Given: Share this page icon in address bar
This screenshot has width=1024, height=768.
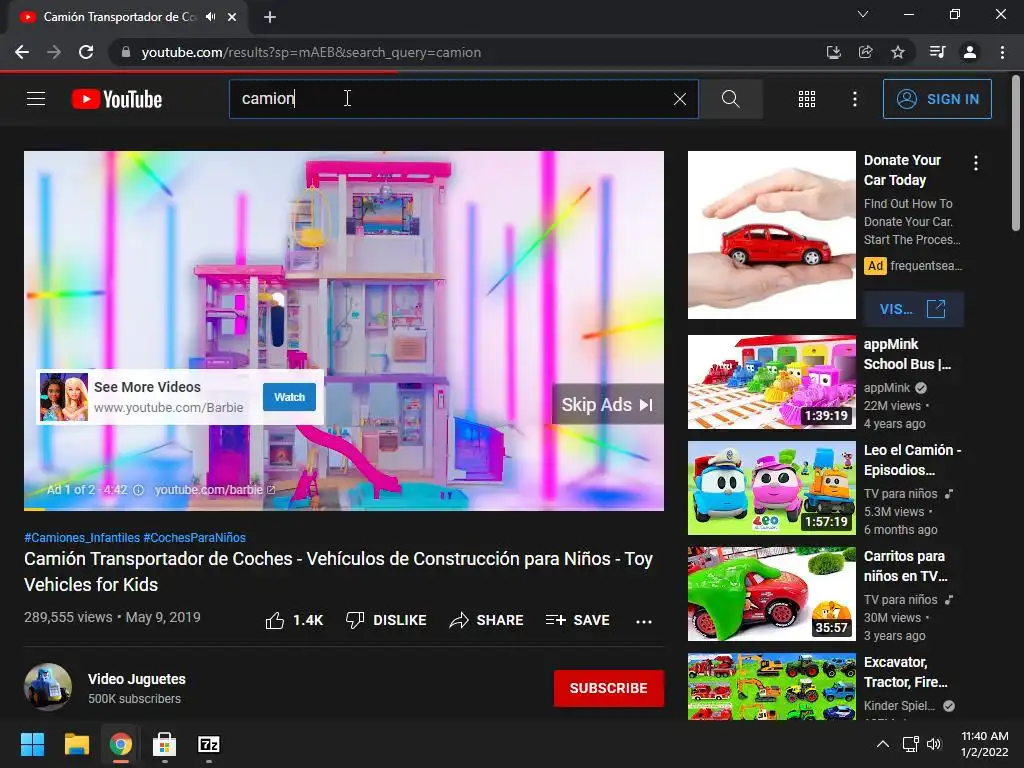Looking at the screenshot, I should point(865,52).
